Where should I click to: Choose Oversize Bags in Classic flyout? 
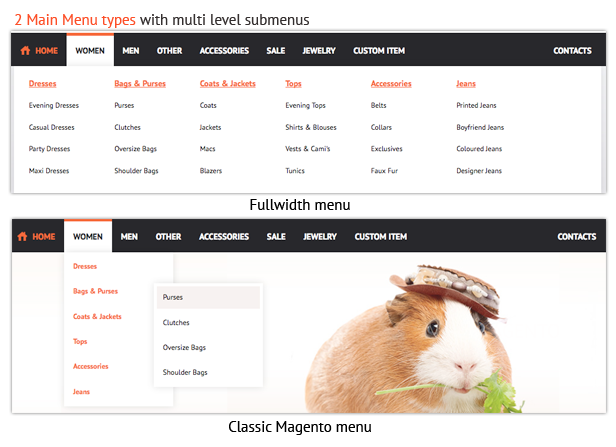184,348
